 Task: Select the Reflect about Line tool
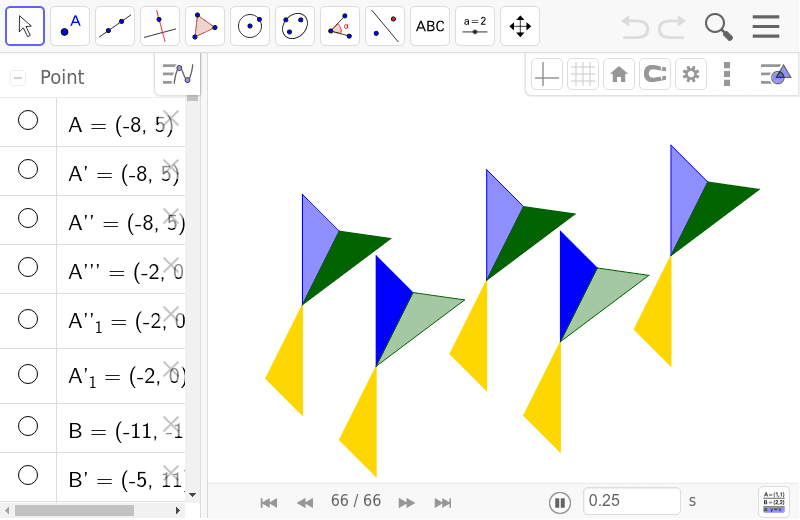click(x=385, y=26)
